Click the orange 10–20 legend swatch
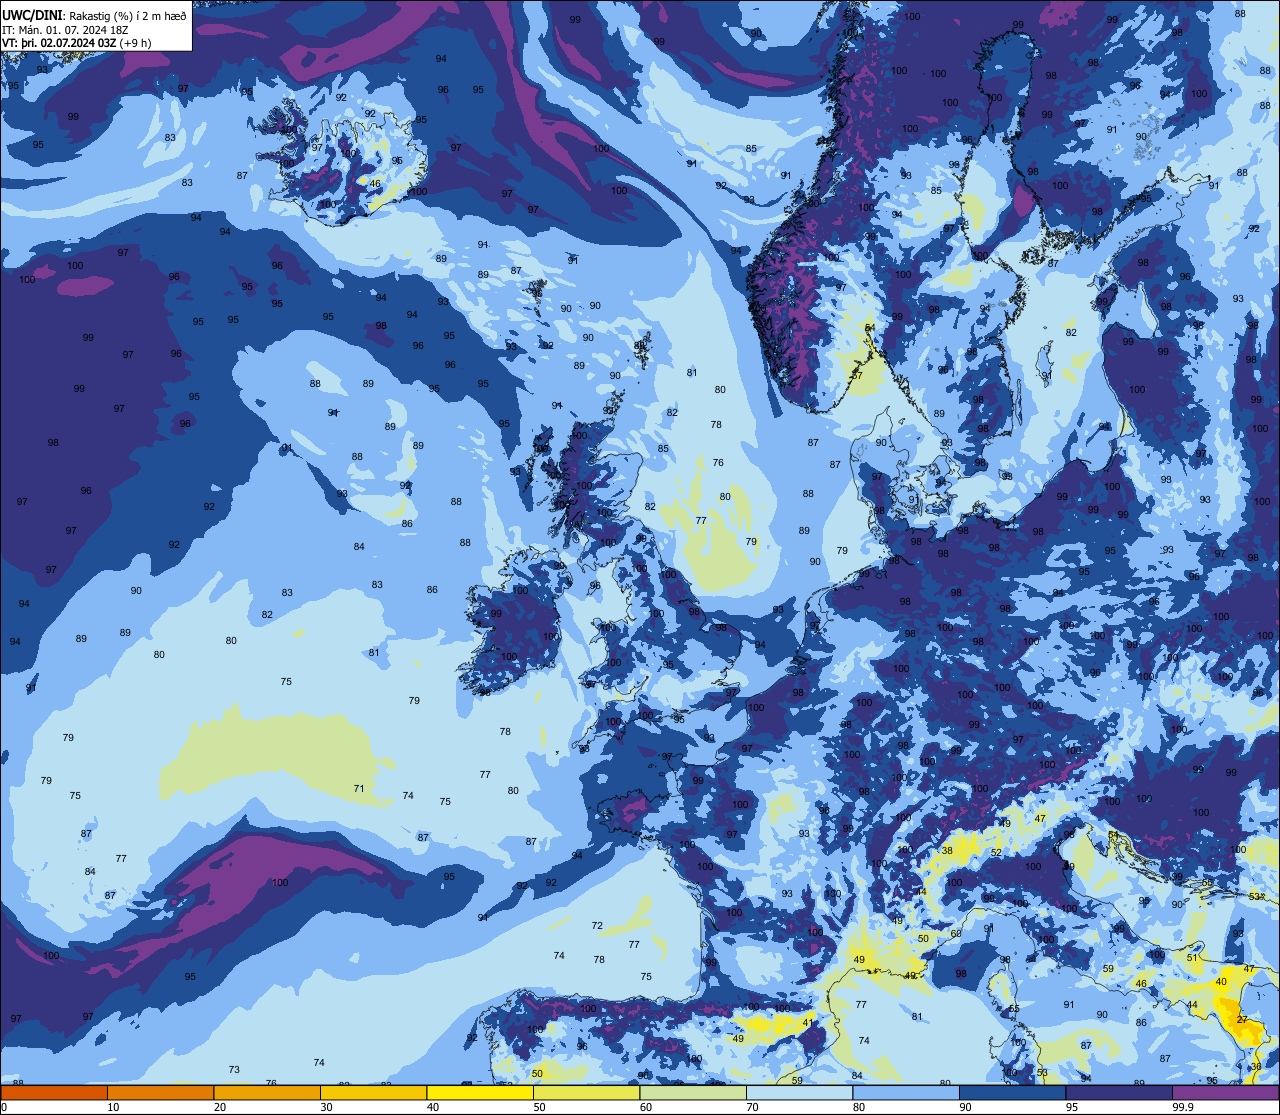The image size is (1280, 1115). 161,1093
